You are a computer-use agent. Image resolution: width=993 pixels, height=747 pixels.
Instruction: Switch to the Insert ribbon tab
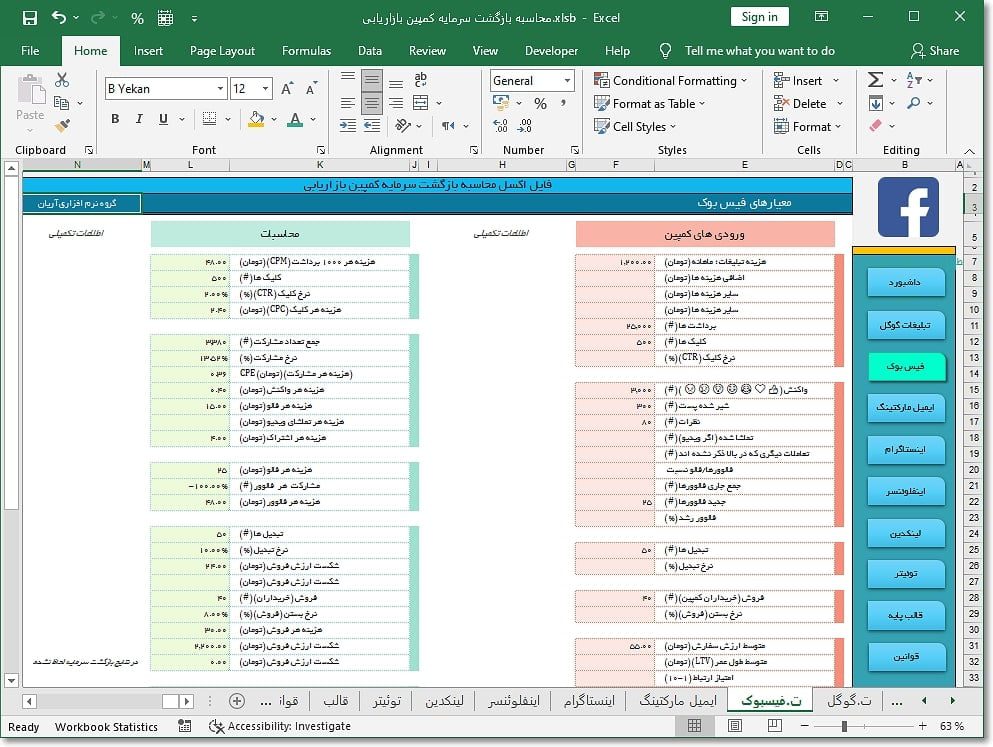148,51
